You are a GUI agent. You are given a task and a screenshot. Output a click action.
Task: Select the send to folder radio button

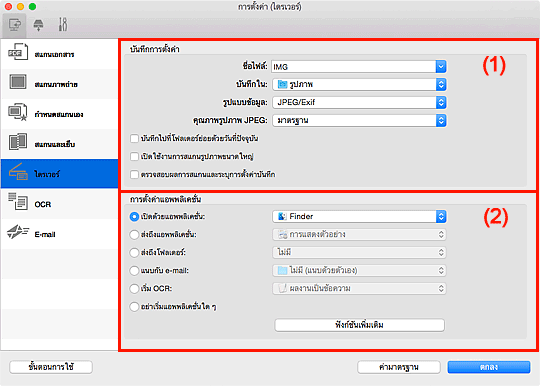[134, 253]
